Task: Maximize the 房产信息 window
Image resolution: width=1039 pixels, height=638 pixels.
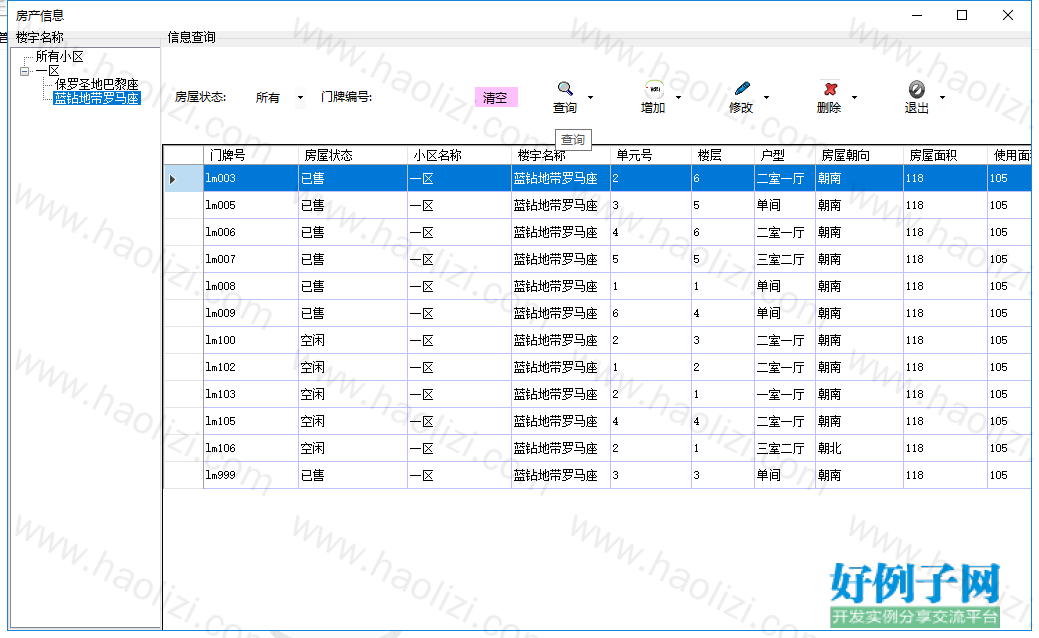Action: click(x=962, y=15)
